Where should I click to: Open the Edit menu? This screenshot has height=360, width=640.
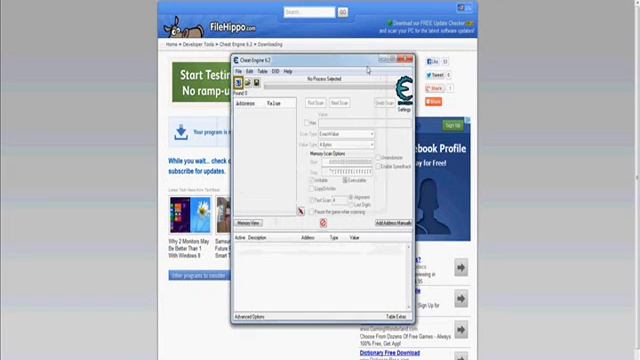pyautogui.click(x=249, y=71)
